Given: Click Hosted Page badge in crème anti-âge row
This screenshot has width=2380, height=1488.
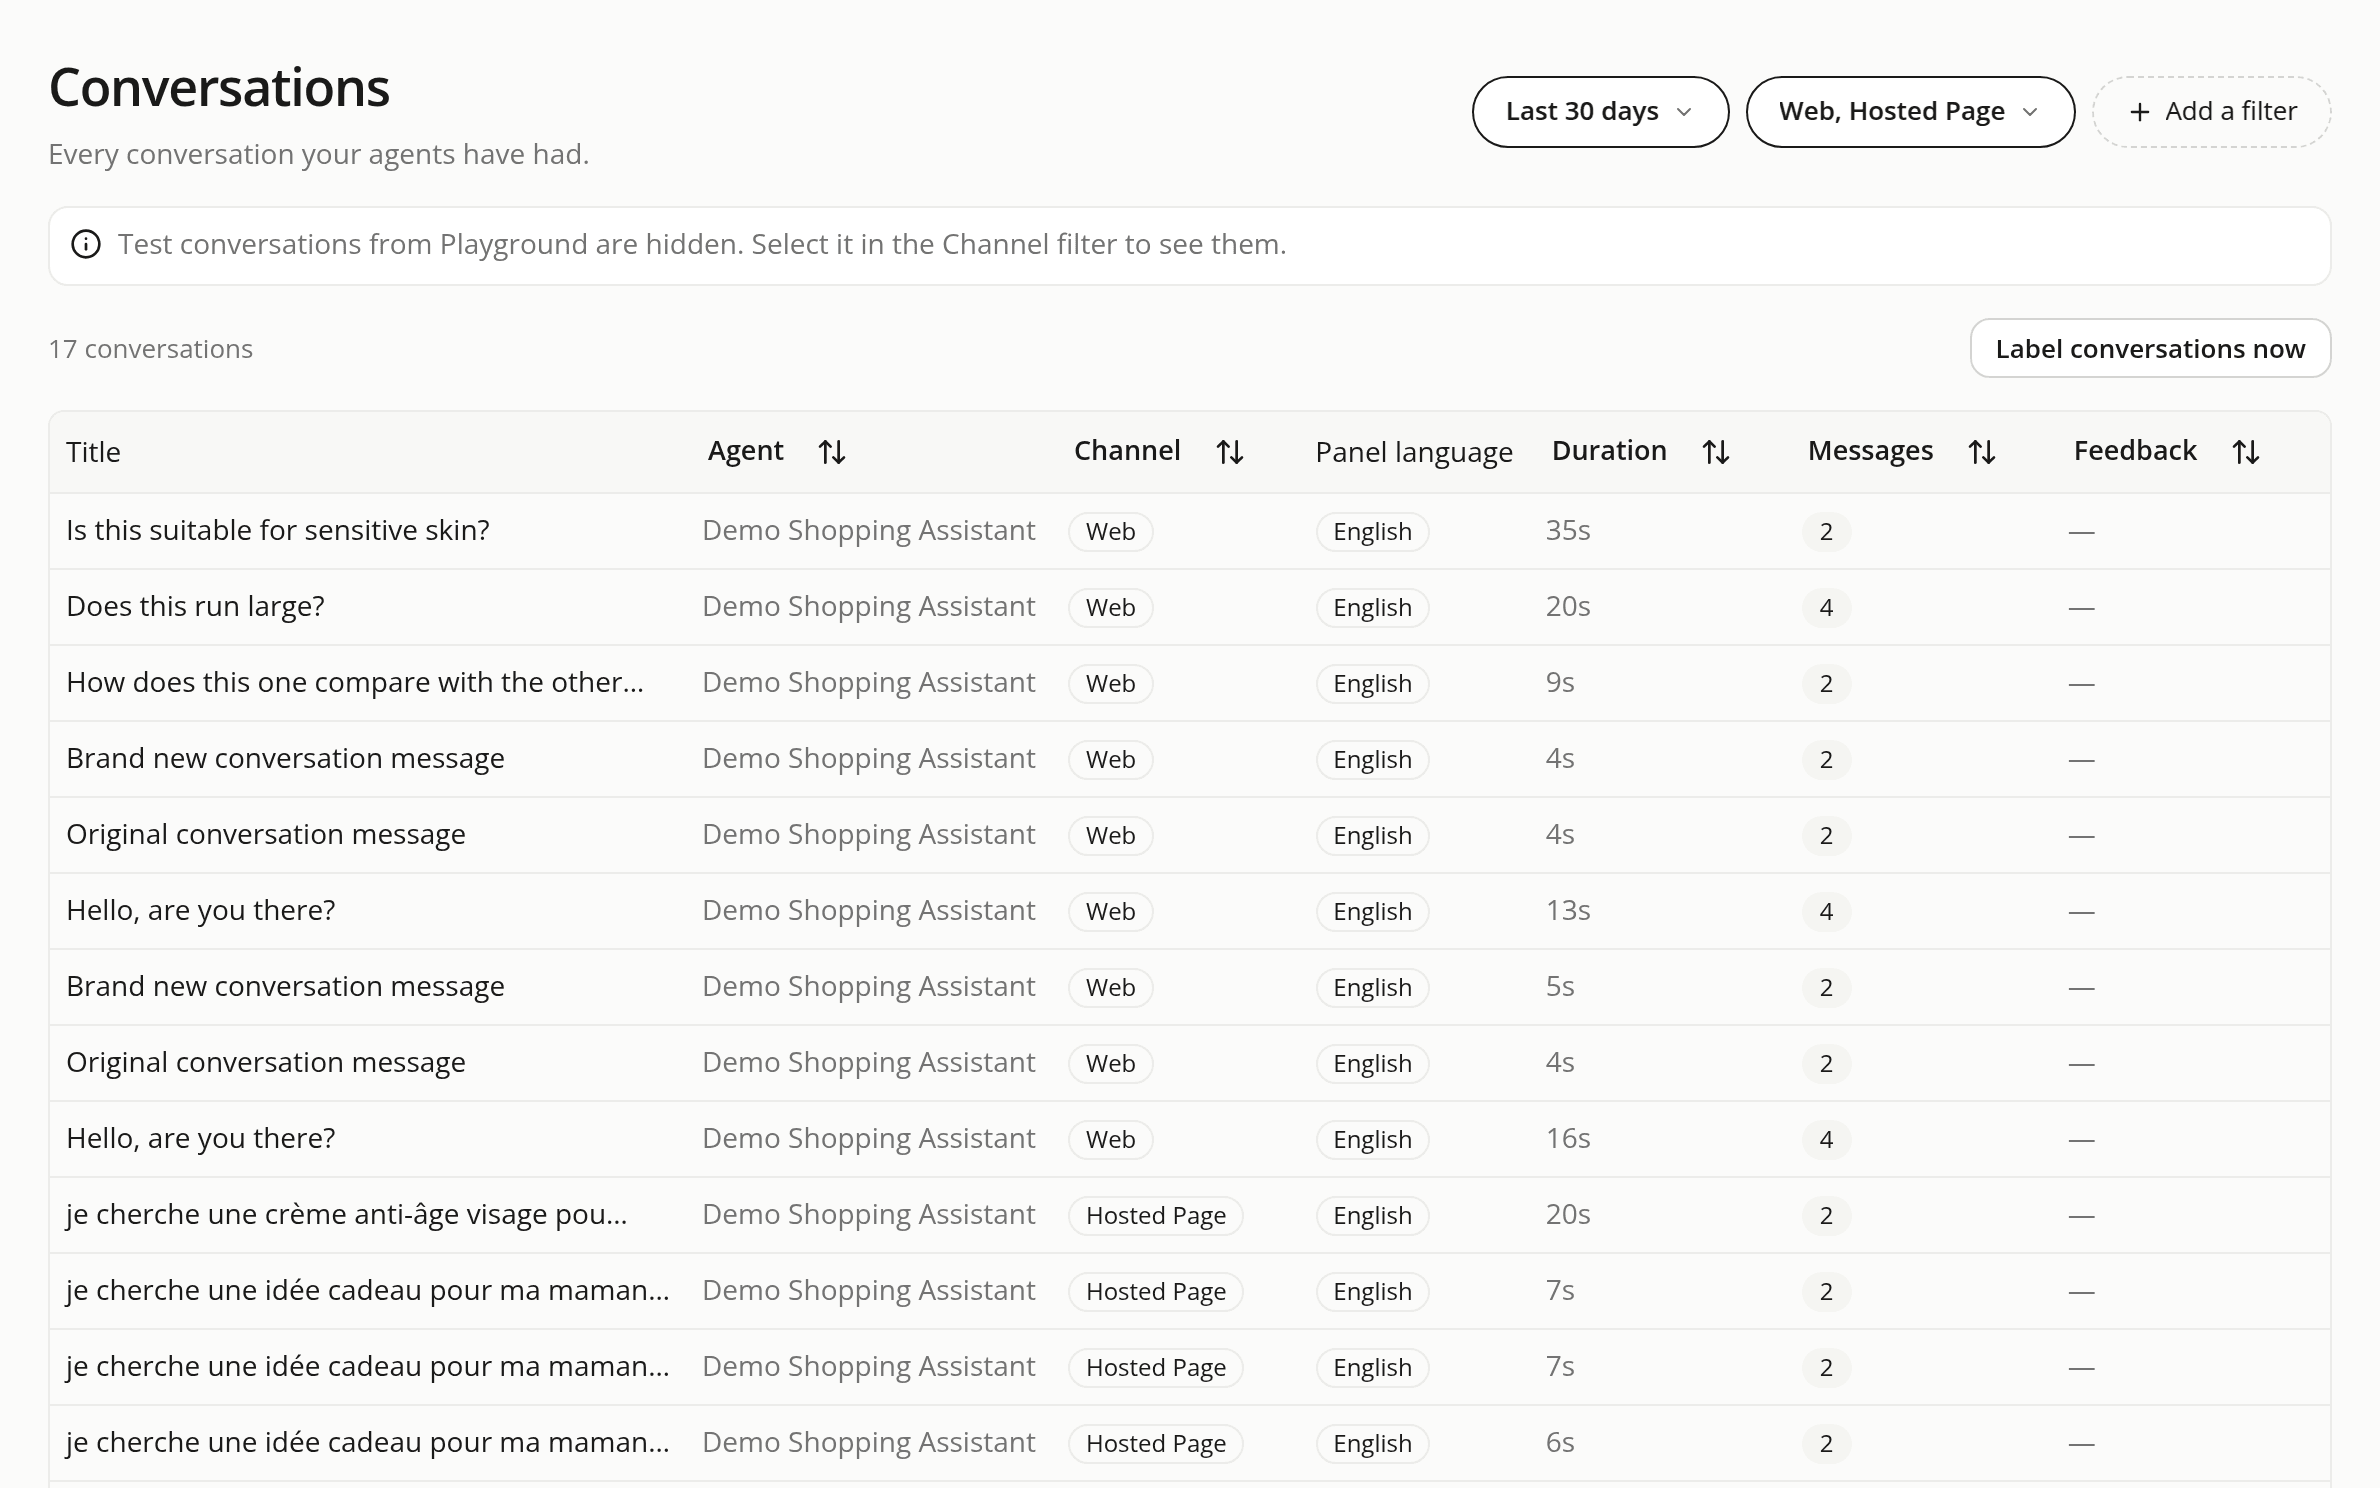Looking at the screenshot, I should [1155, 1215].
